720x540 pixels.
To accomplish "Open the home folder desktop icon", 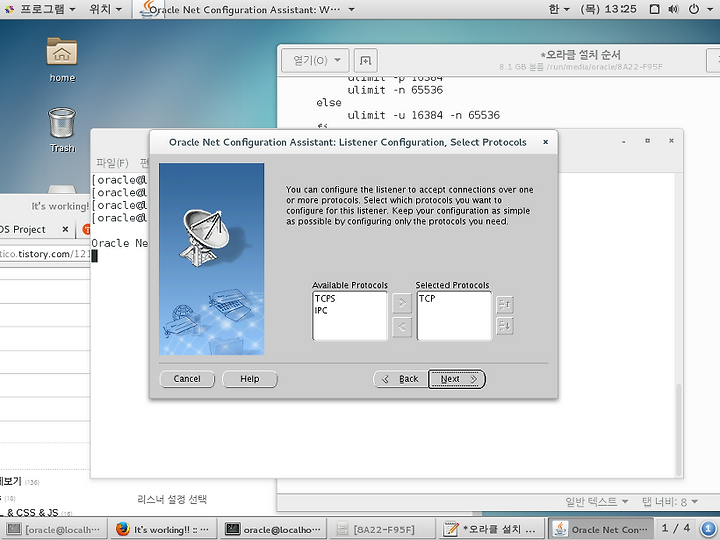I will [62, 60].
